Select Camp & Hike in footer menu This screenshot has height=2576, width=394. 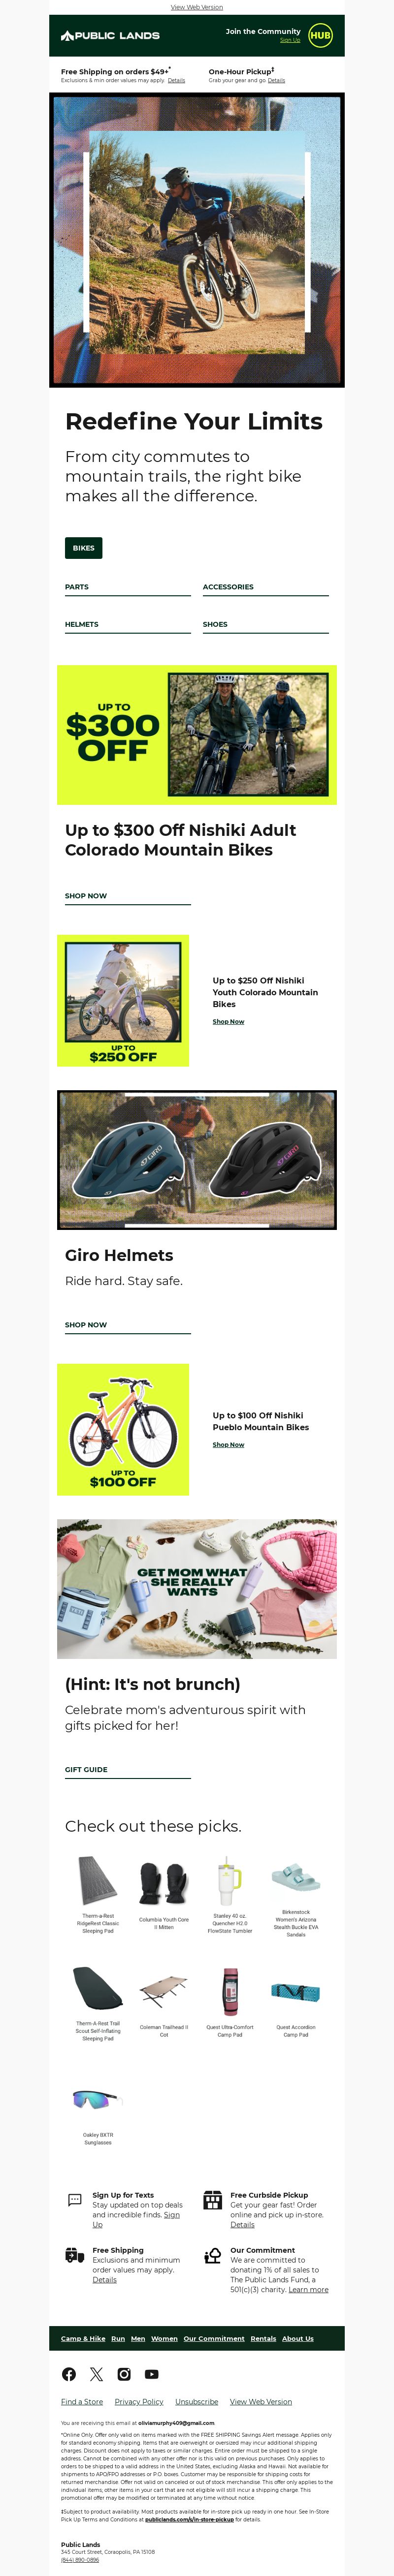[x=83, y=2338]
